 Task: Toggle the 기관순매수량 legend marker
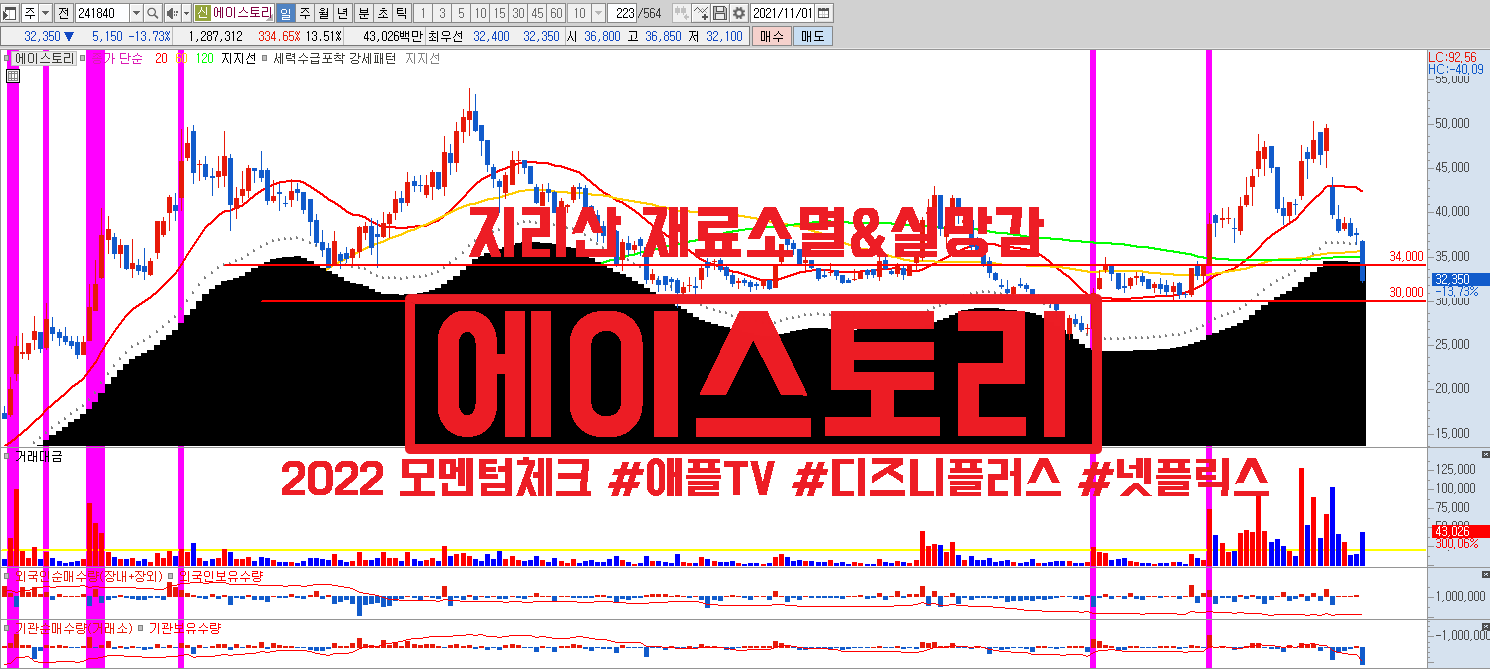tap(6, 628)
